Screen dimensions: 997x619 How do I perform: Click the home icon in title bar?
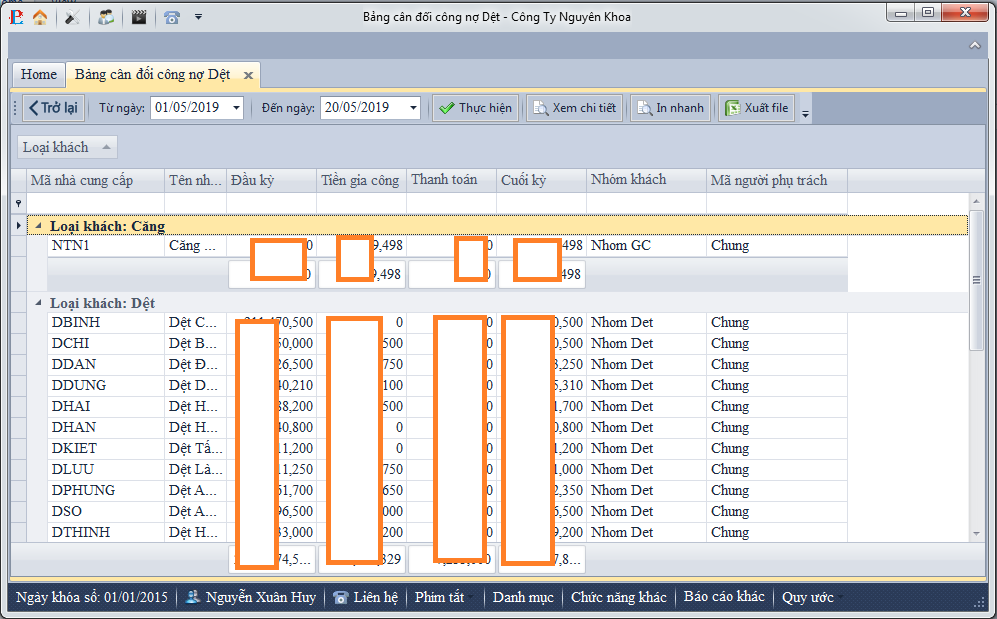(40, 17)
